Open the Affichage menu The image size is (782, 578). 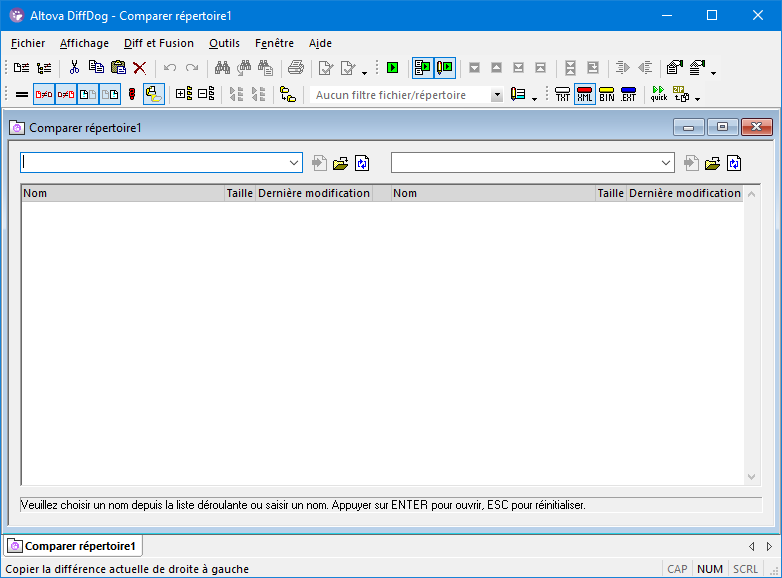click(84, 43)
